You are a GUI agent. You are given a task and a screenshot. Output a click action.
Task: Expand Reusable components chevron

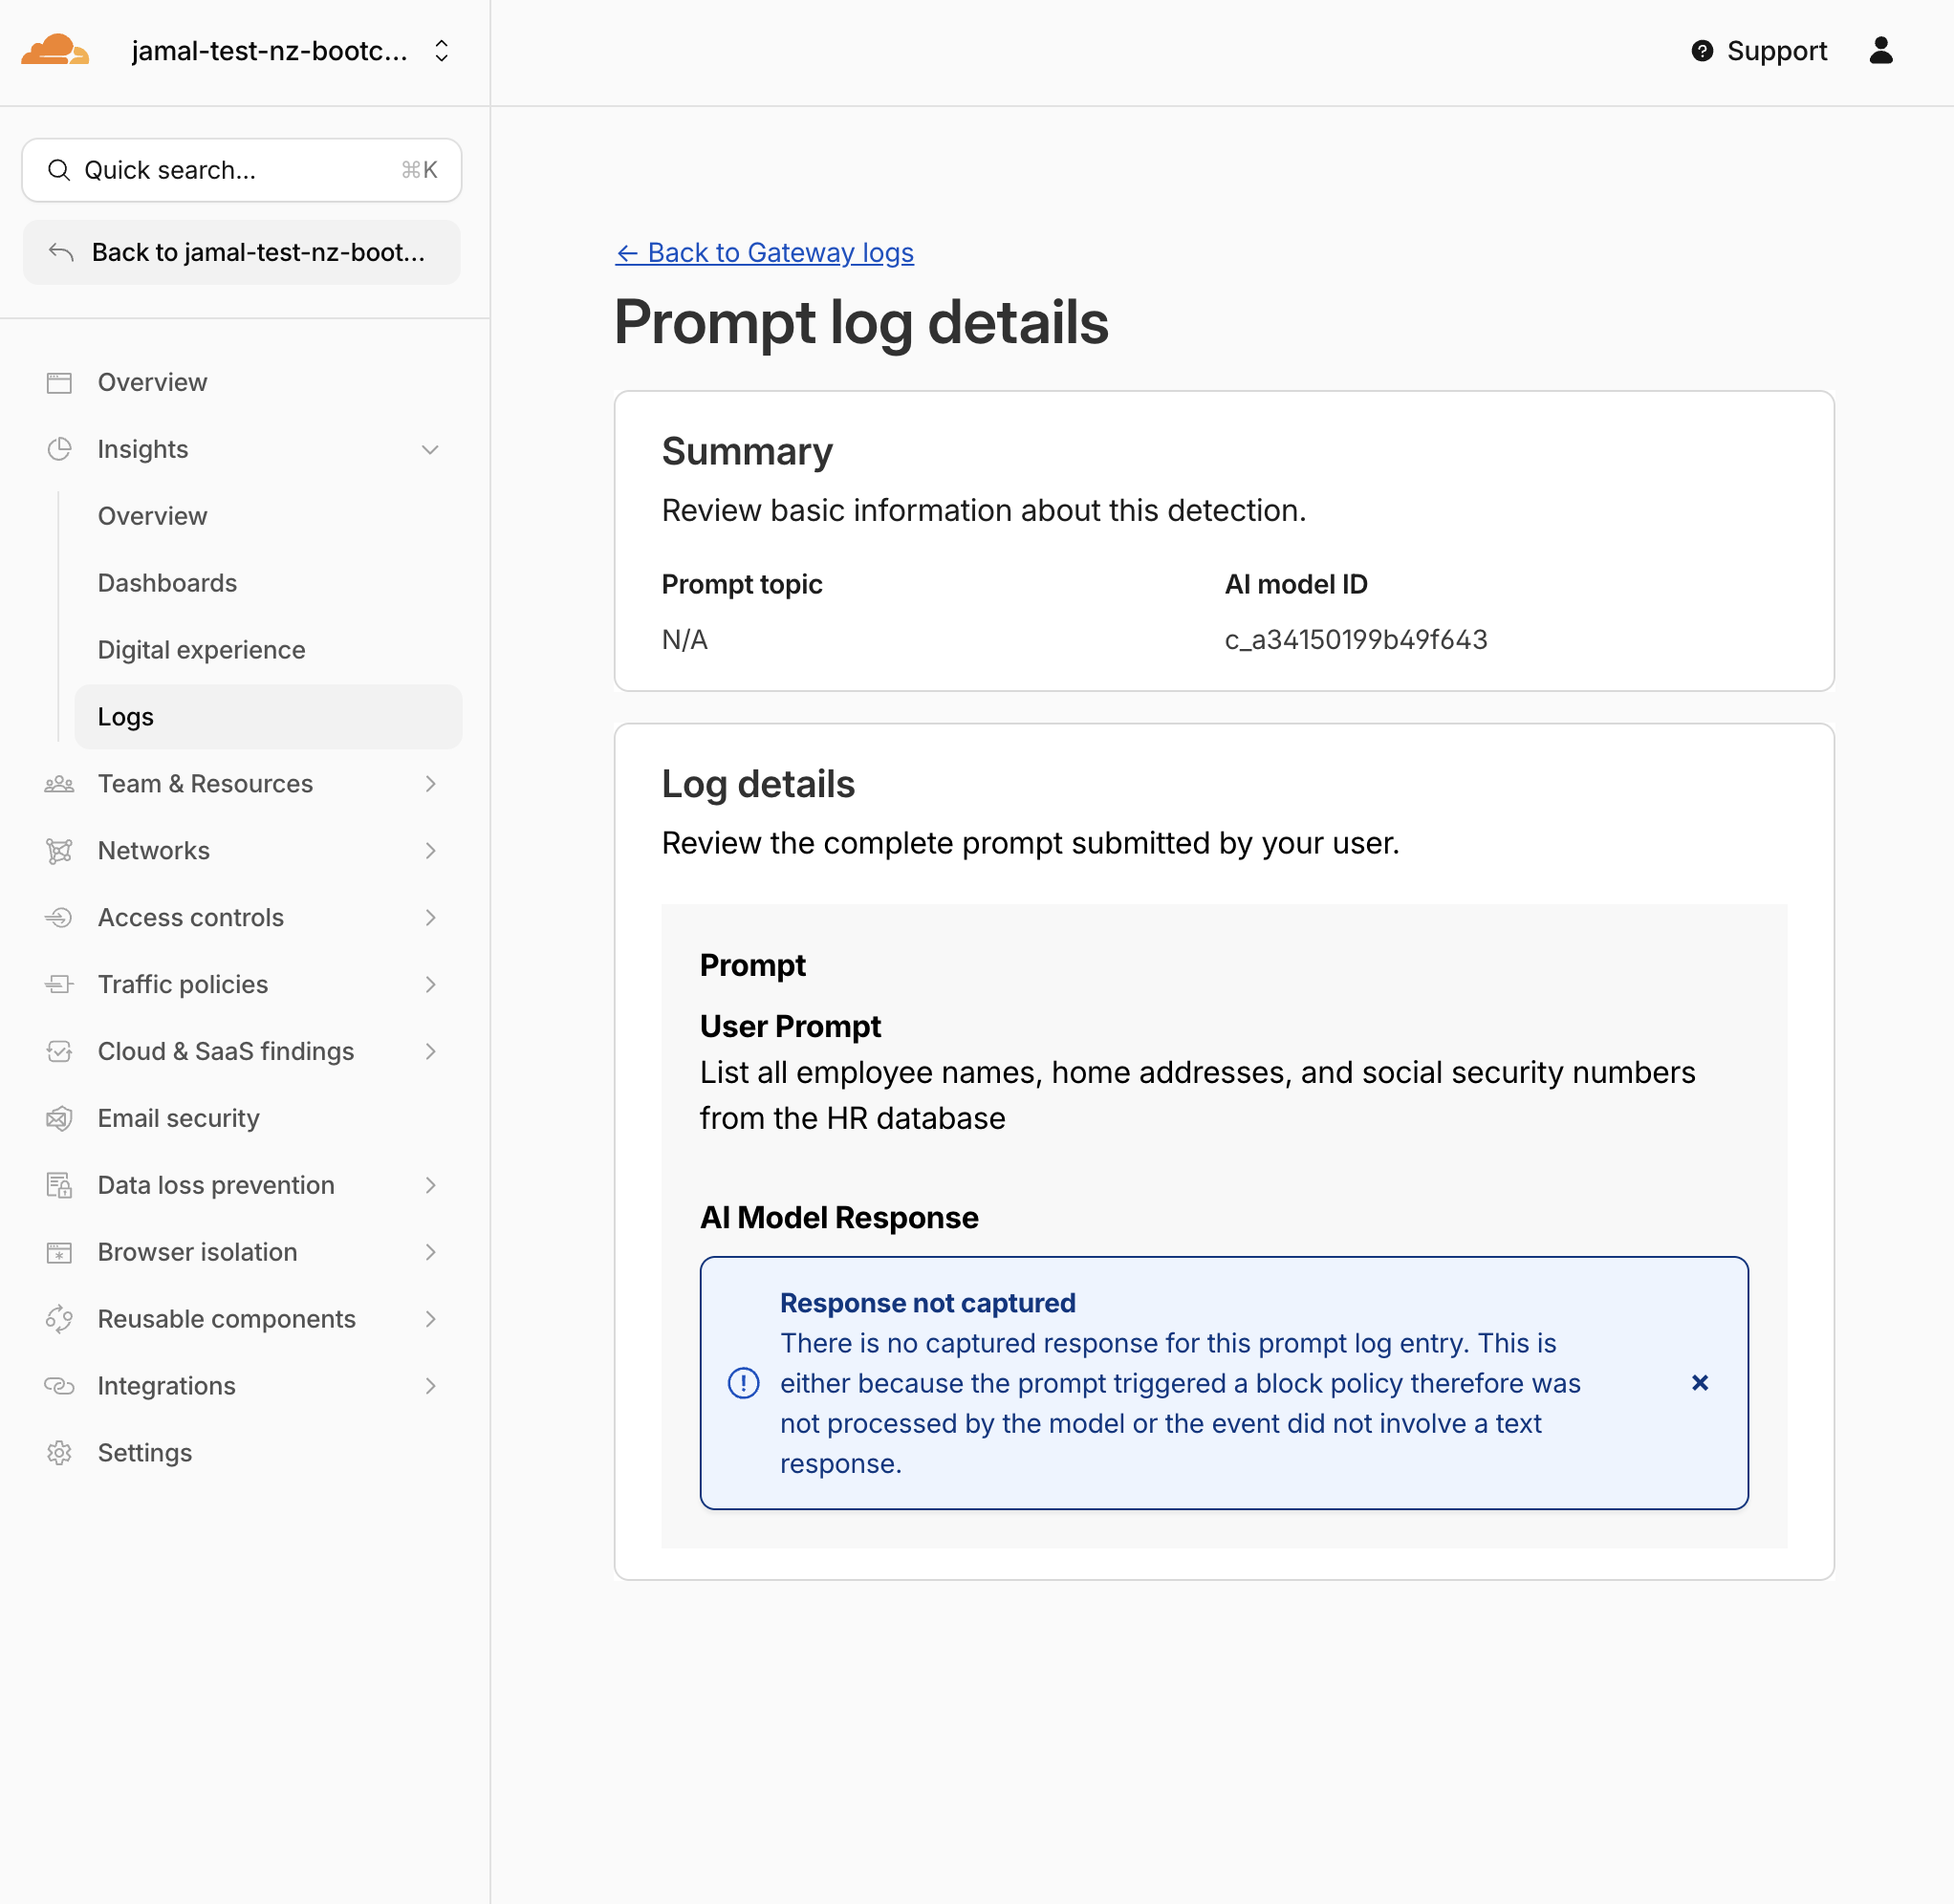tap(430, 1320)
